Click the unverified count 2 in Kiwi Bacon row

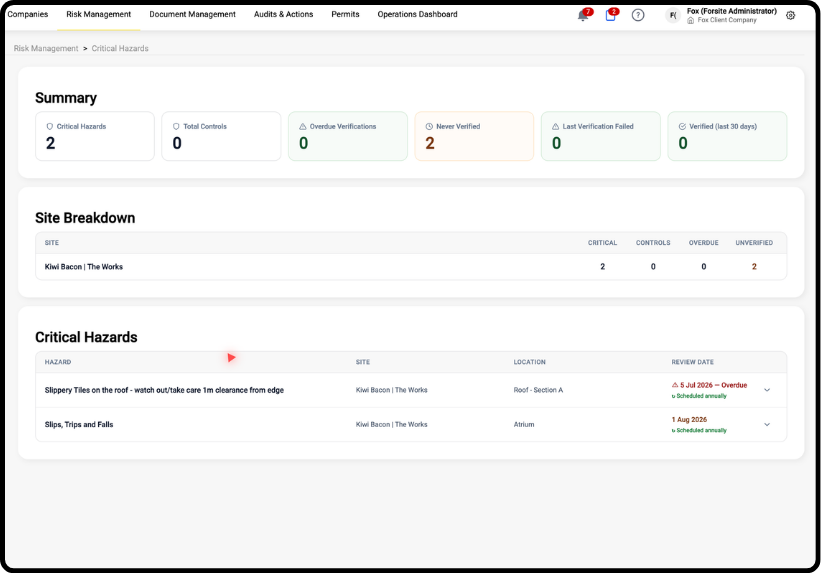click(754, 267)
